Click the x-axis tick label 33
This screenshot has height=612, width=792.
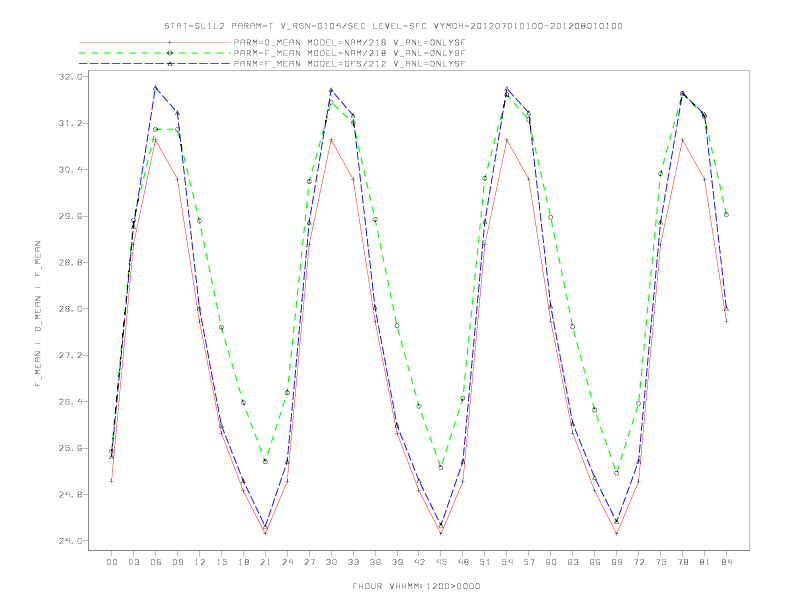354,562
